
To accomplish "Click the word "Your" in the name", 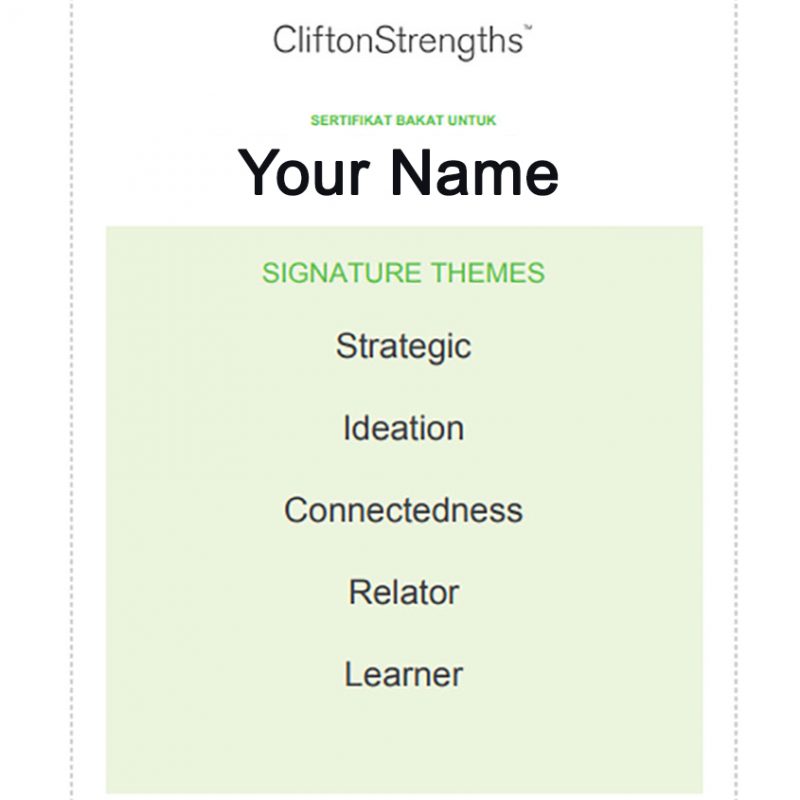I will (x=305, y=172).
